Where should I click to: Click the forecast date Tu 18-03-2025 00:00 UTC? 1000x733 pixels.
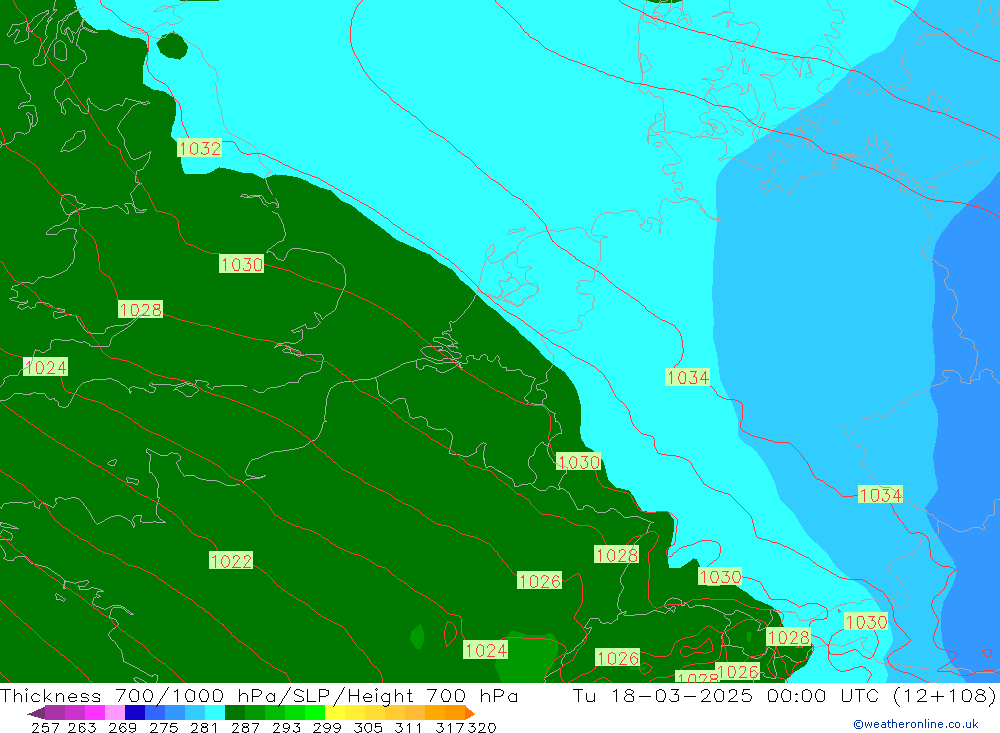point(728,695)
